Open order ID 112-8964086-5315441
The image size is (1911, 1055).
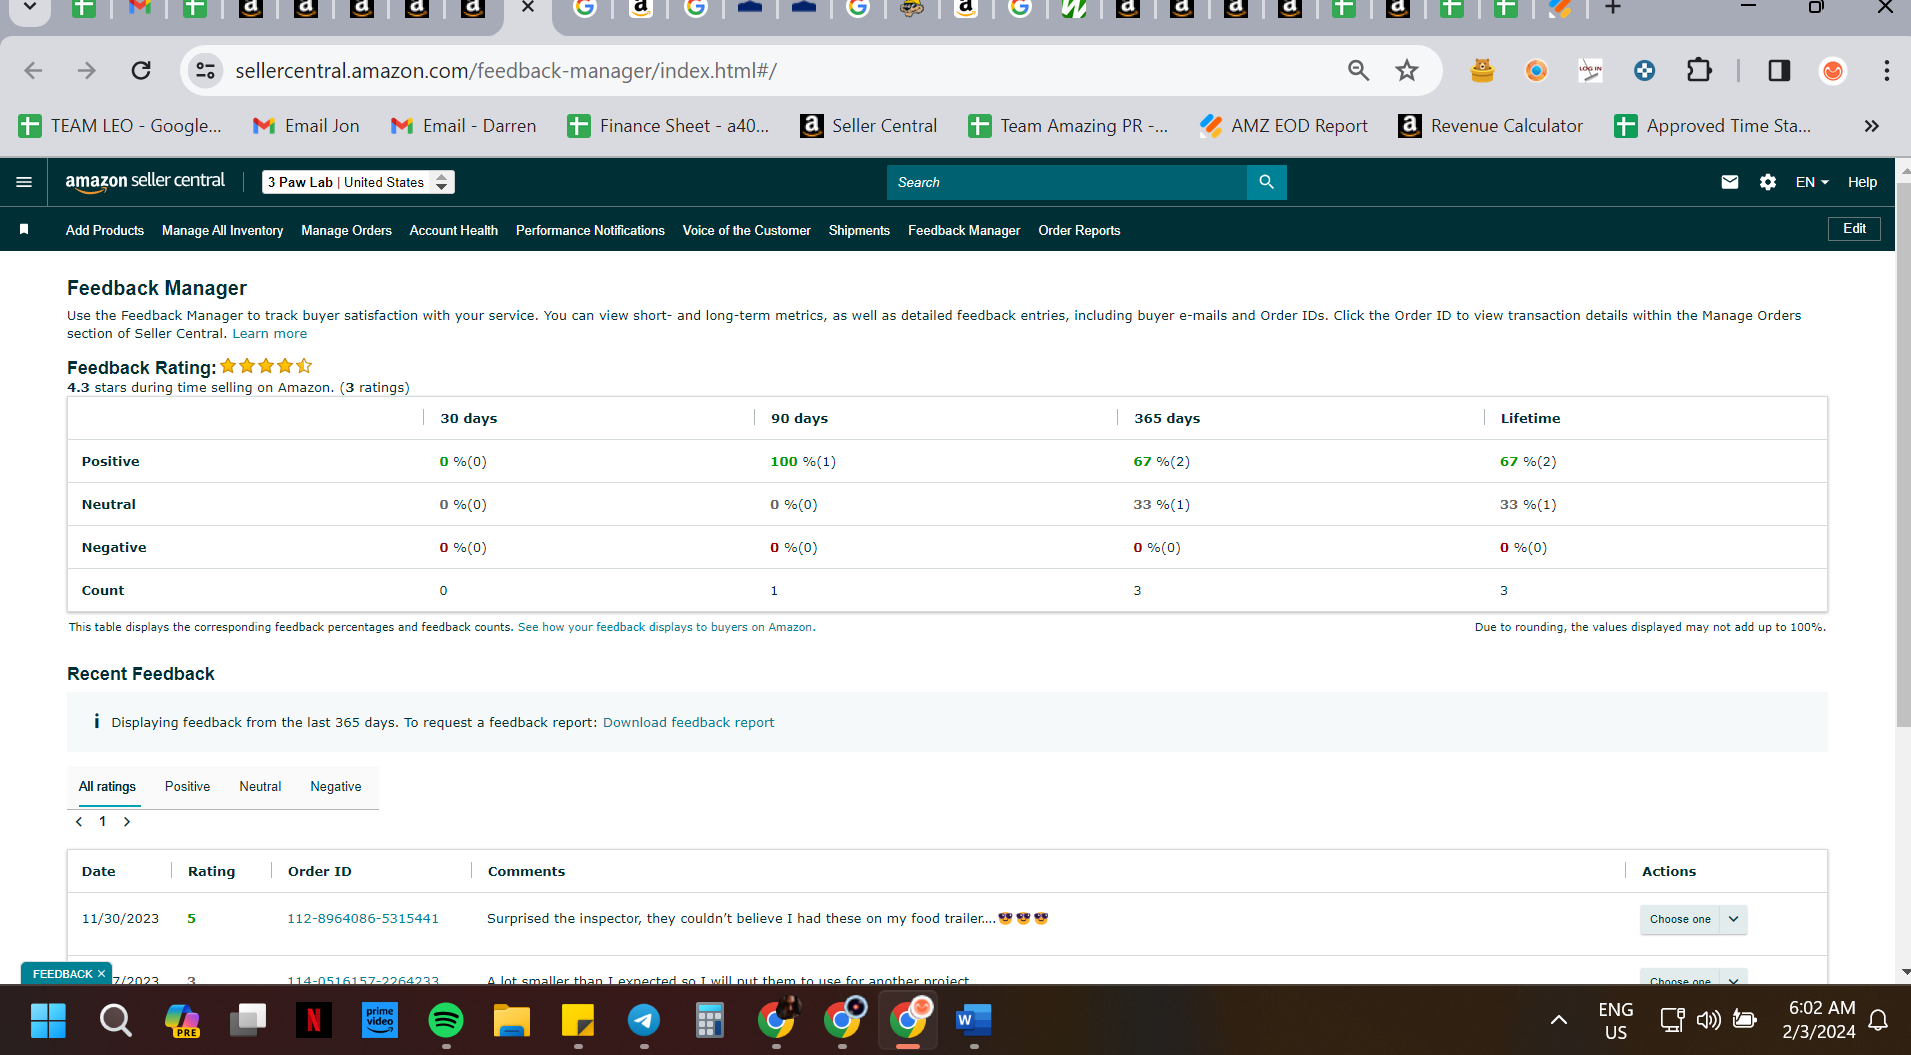tap(363, 919)
